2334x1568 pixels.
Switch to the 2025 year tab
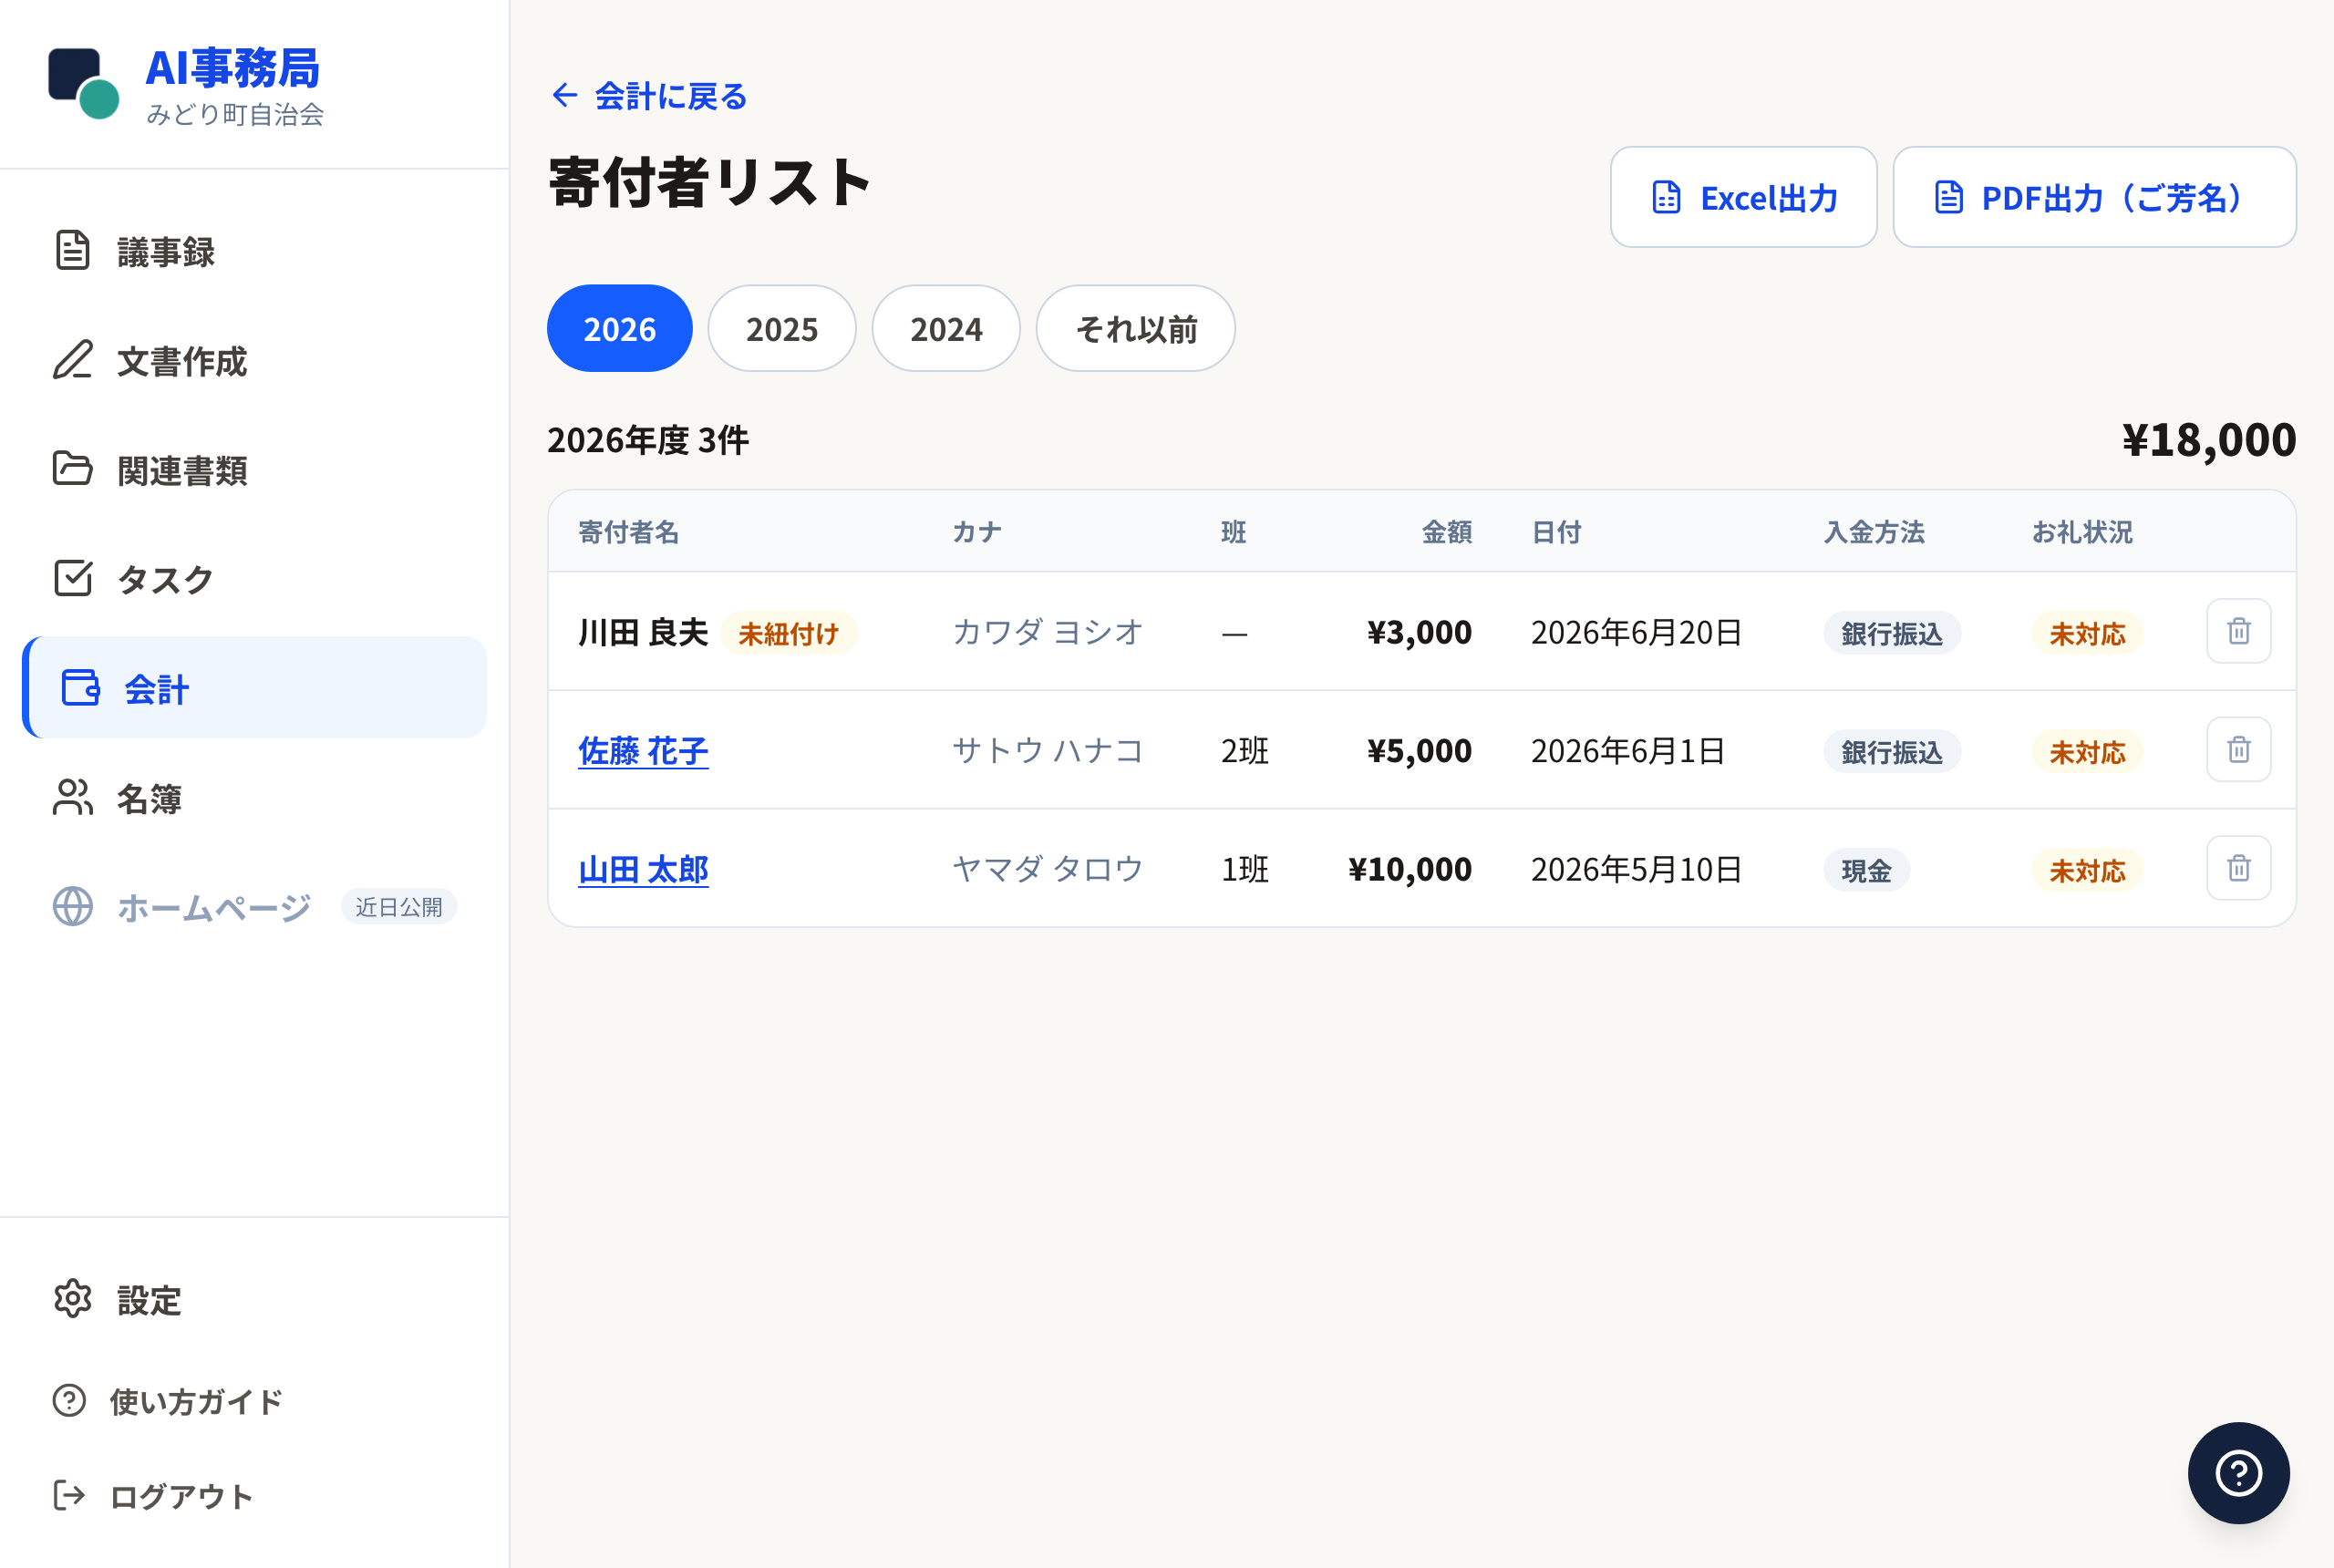click(x=781, y=328)
